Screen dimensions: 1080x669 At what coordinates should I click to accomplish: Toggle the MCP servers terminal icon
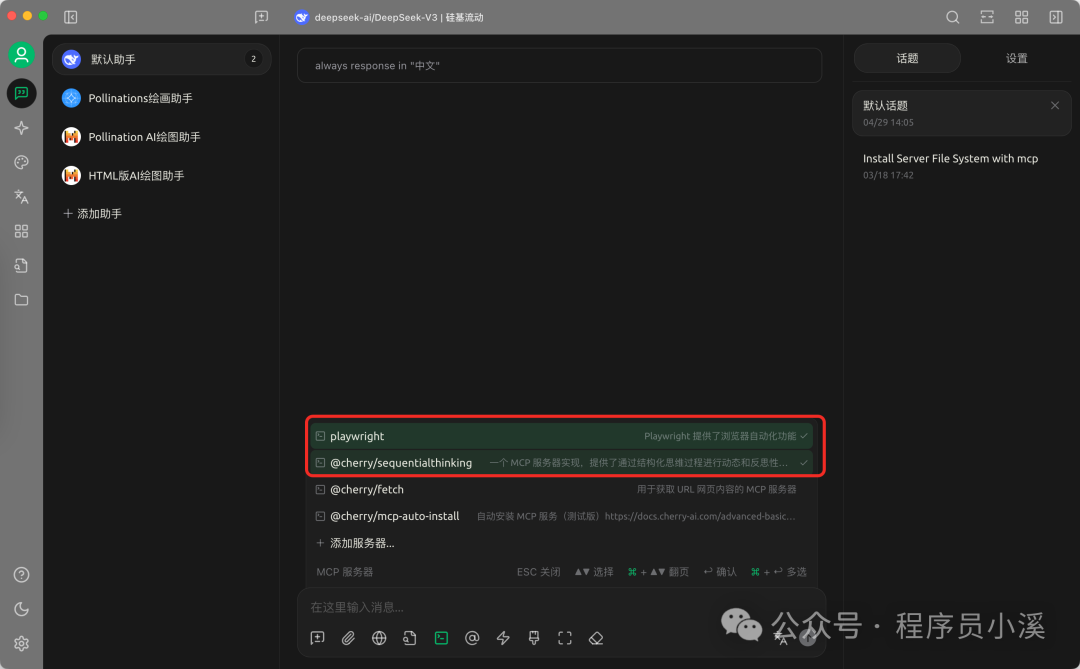pyautogui.click(x=441, y=638)
